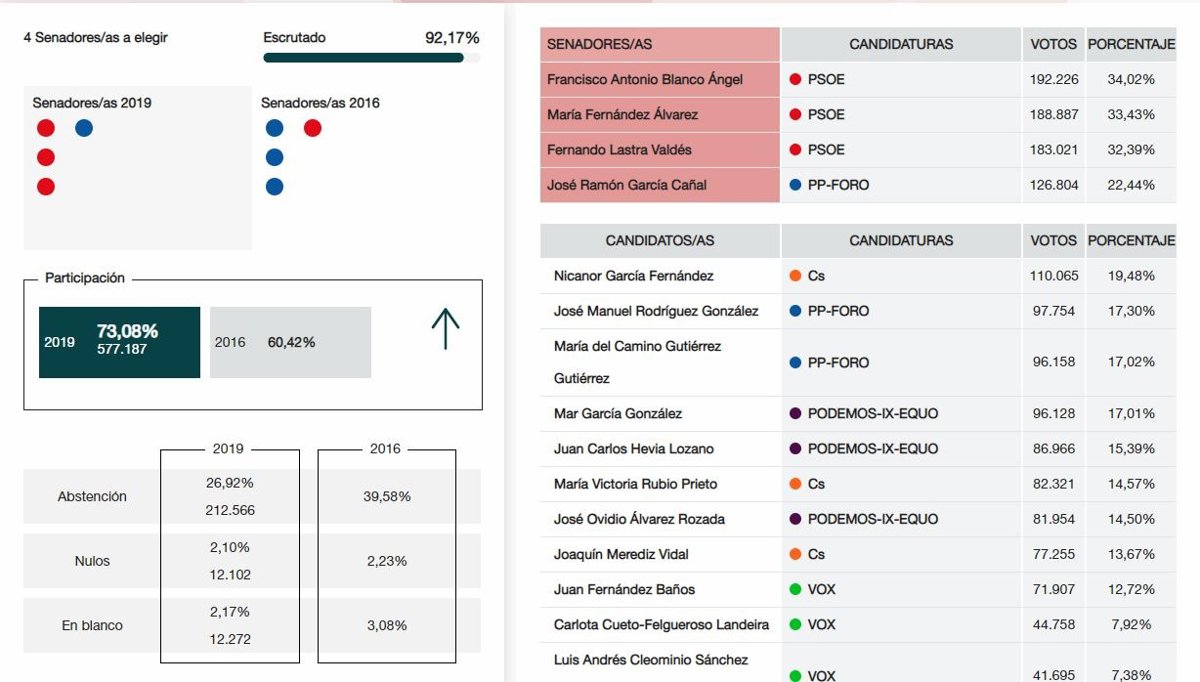
Task: Click the CANDIDATOS/AS column header
Action: 660,241
